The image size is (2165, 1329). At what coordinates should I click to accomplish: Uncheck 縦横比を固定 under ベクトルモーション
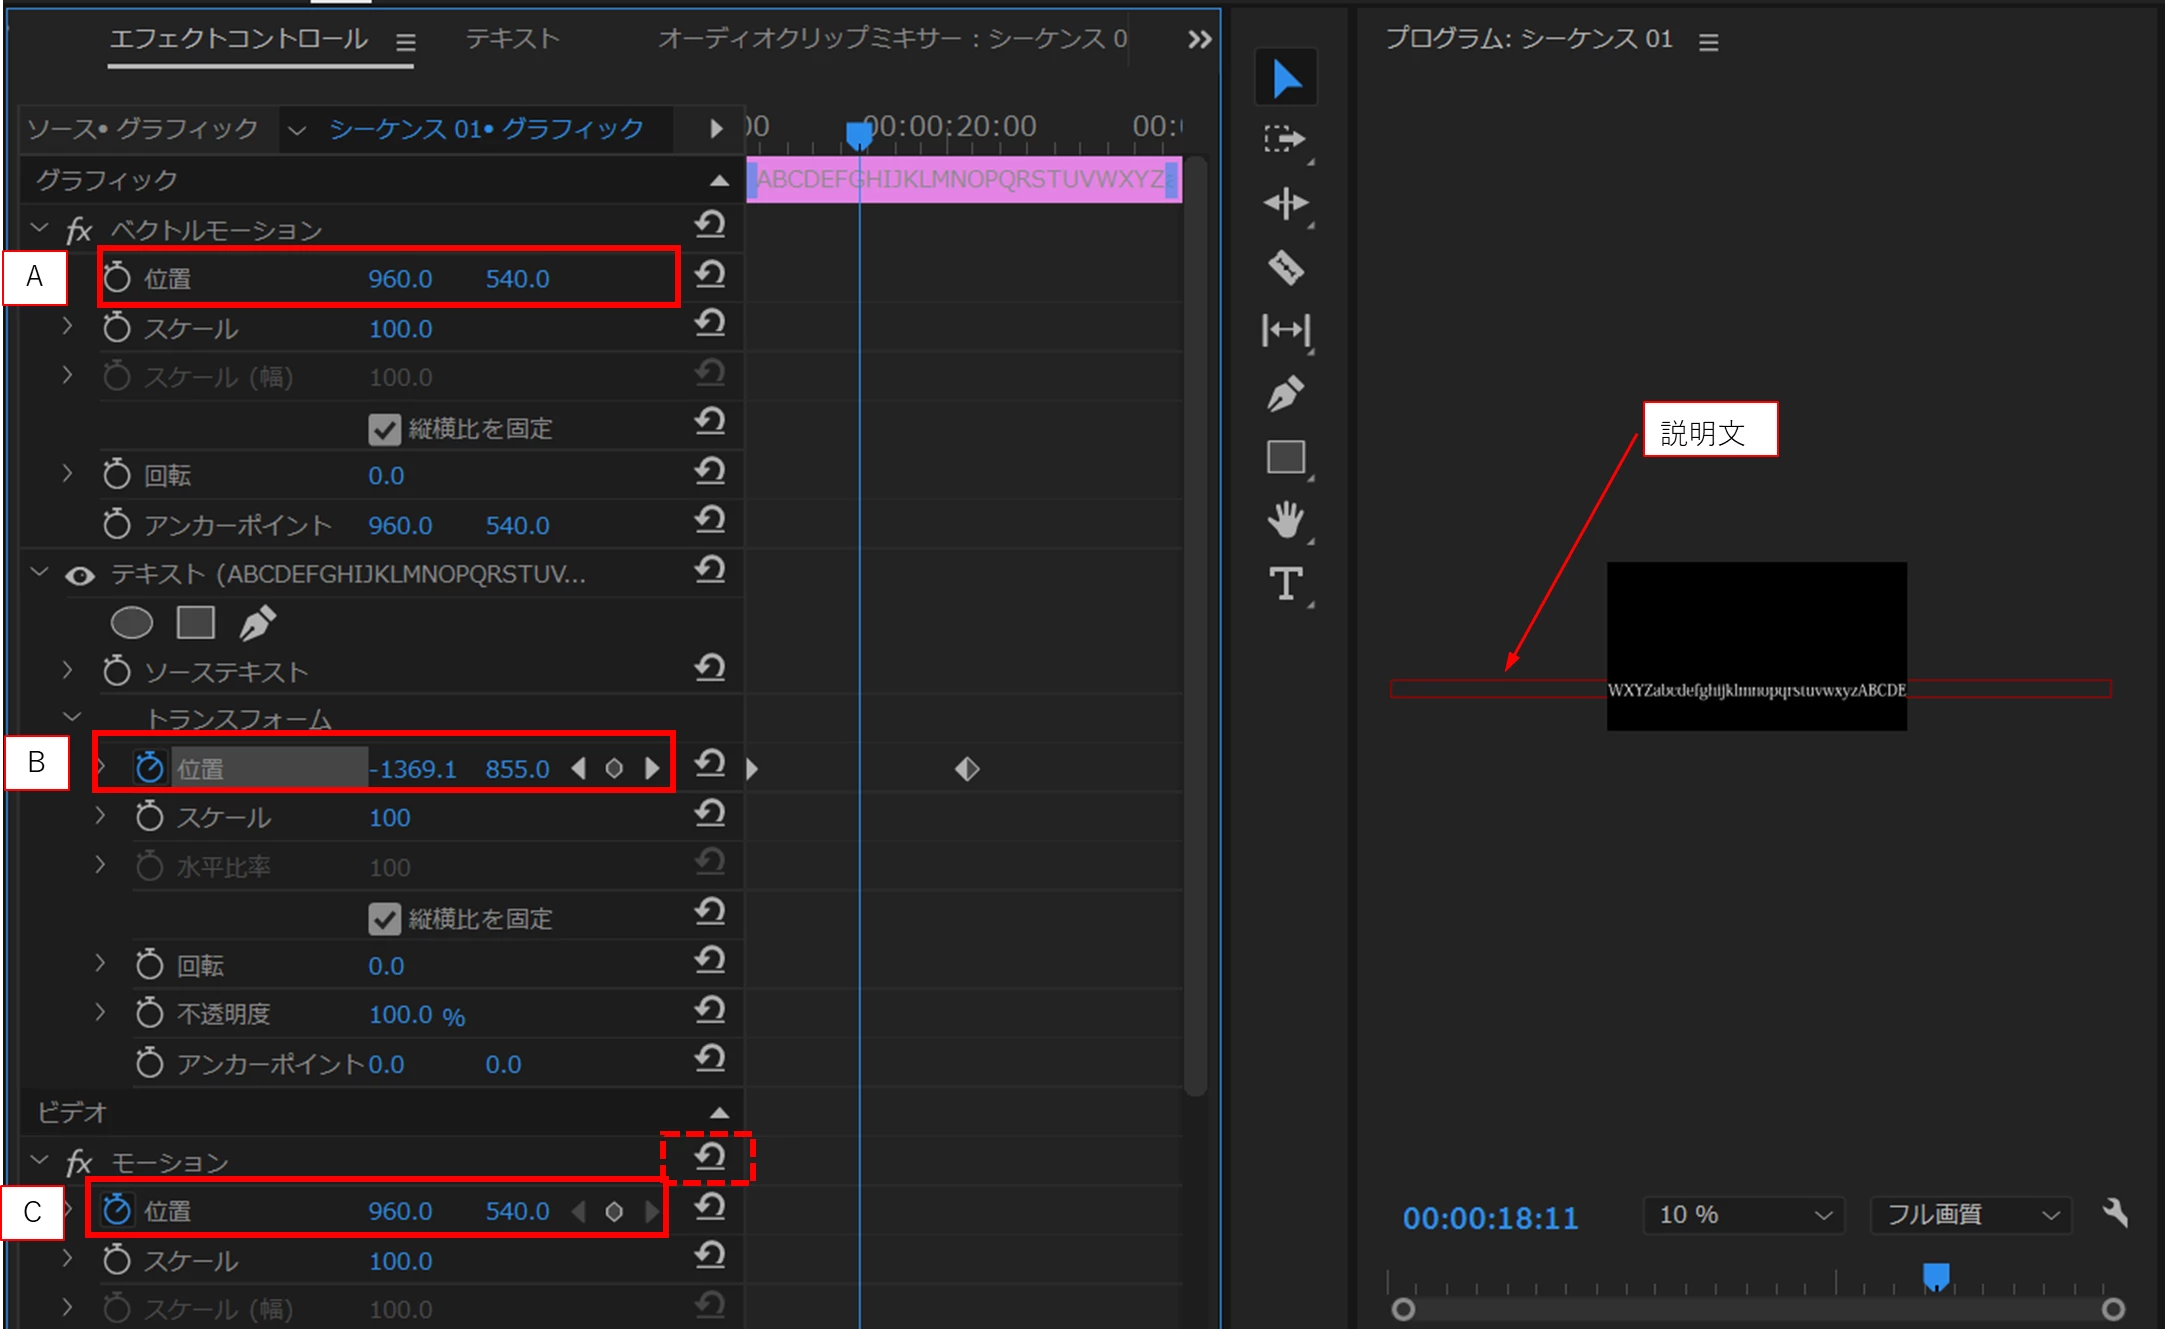pos(384,429)
